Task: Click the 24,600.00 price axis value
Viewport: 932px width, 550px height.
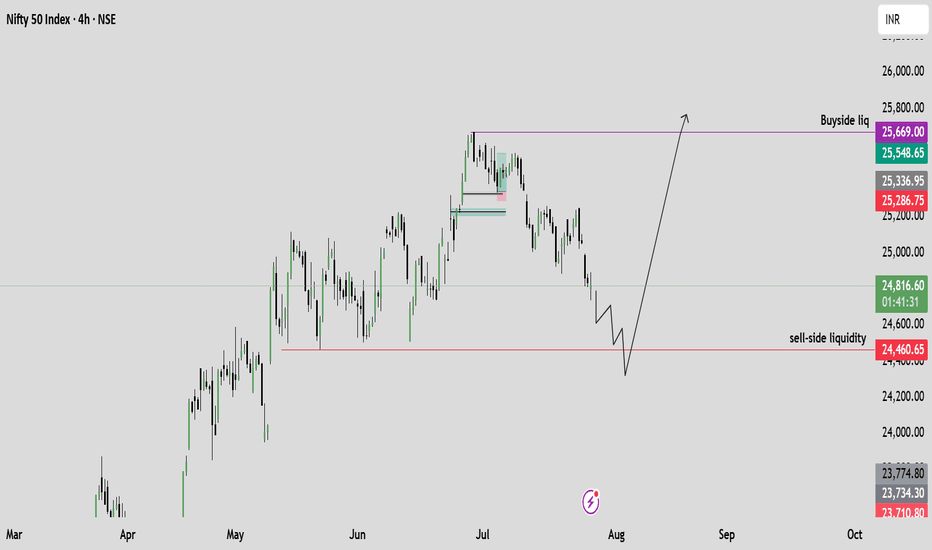Action: [903, 324]
